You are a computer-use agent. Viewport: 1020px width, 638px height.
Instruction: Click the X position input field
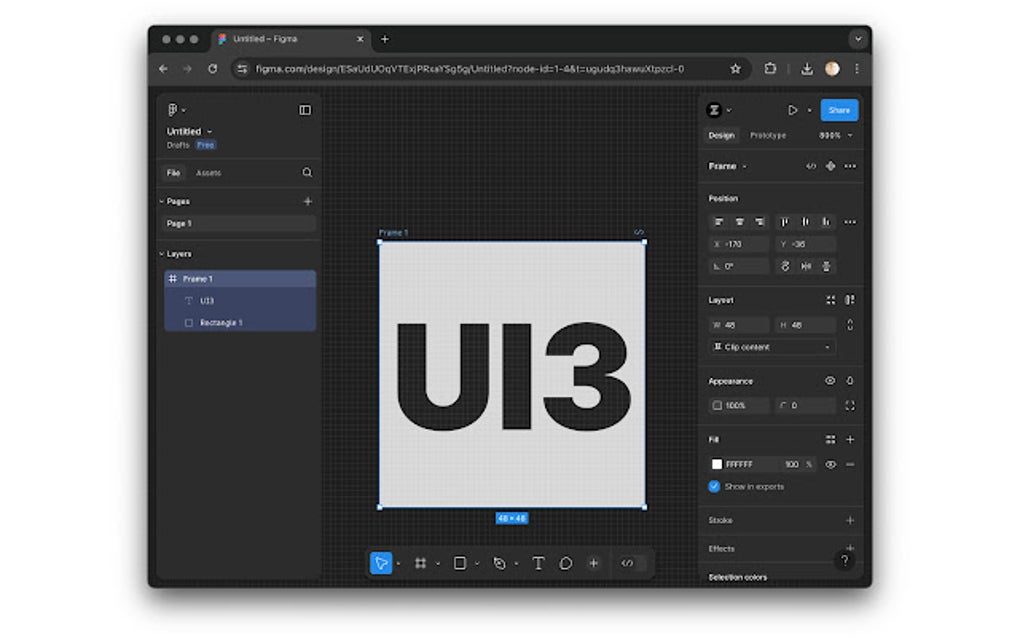pos(740,243)
